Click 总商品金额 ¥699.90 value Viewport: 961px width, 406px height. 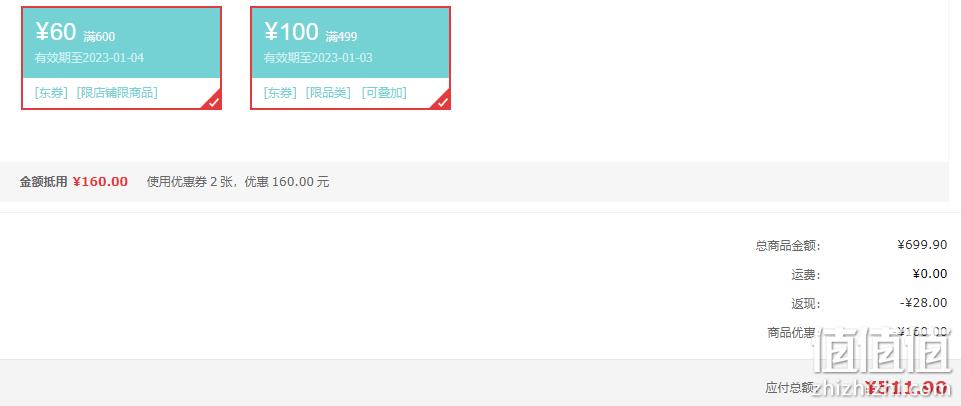[922, 245]
